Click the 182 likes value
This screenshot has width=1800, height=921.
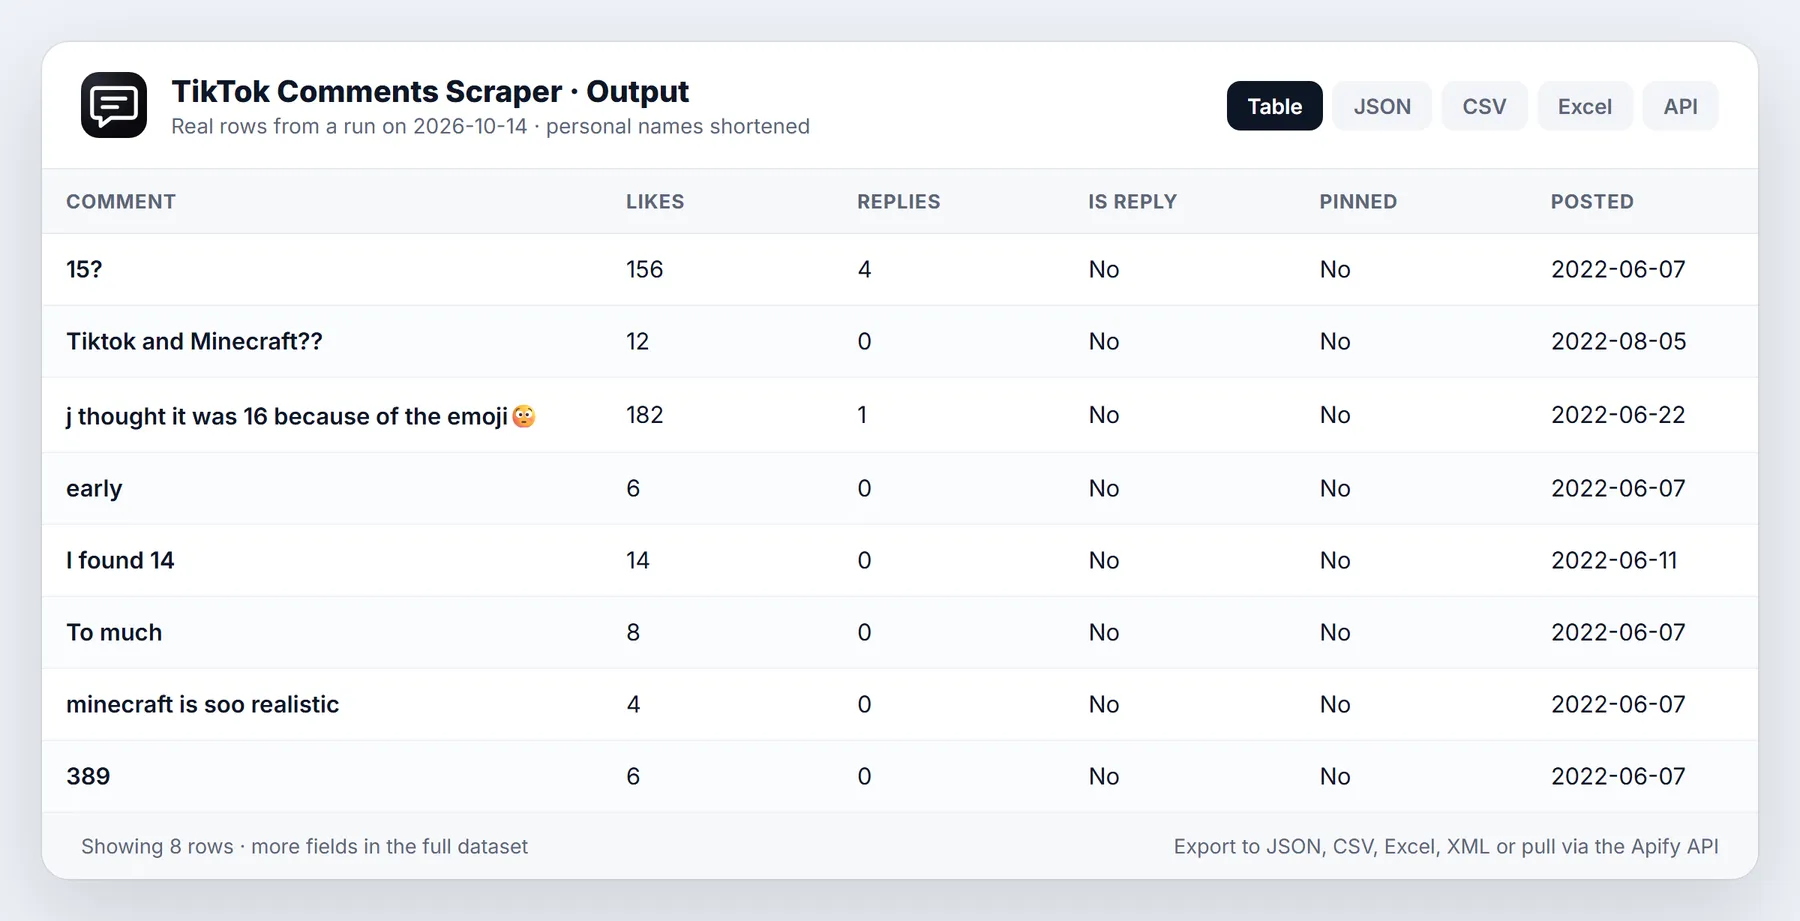click(x=645, y=415)
